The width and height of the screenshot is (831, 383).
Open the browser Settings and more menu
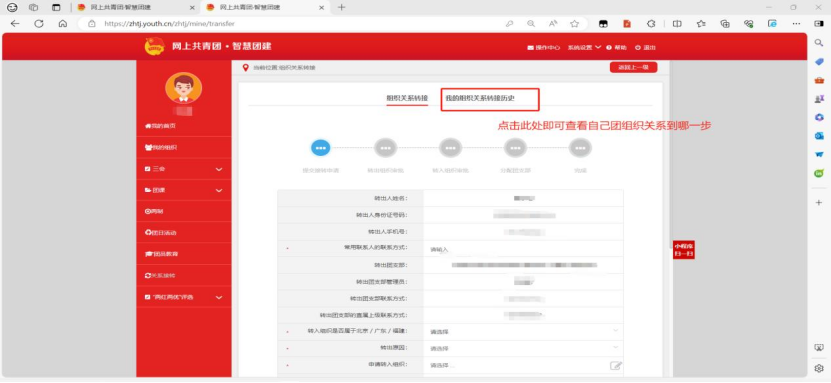pos(797,23)
